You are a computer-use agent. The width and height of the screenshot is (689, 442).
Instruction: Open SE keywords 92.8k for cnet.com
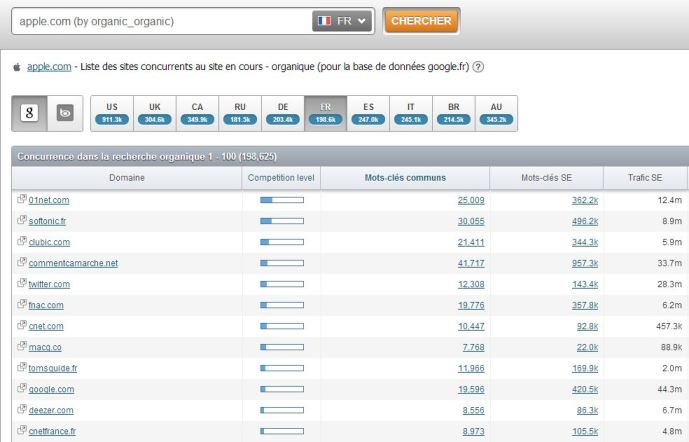pyautogui.click(x=587, y=326)
